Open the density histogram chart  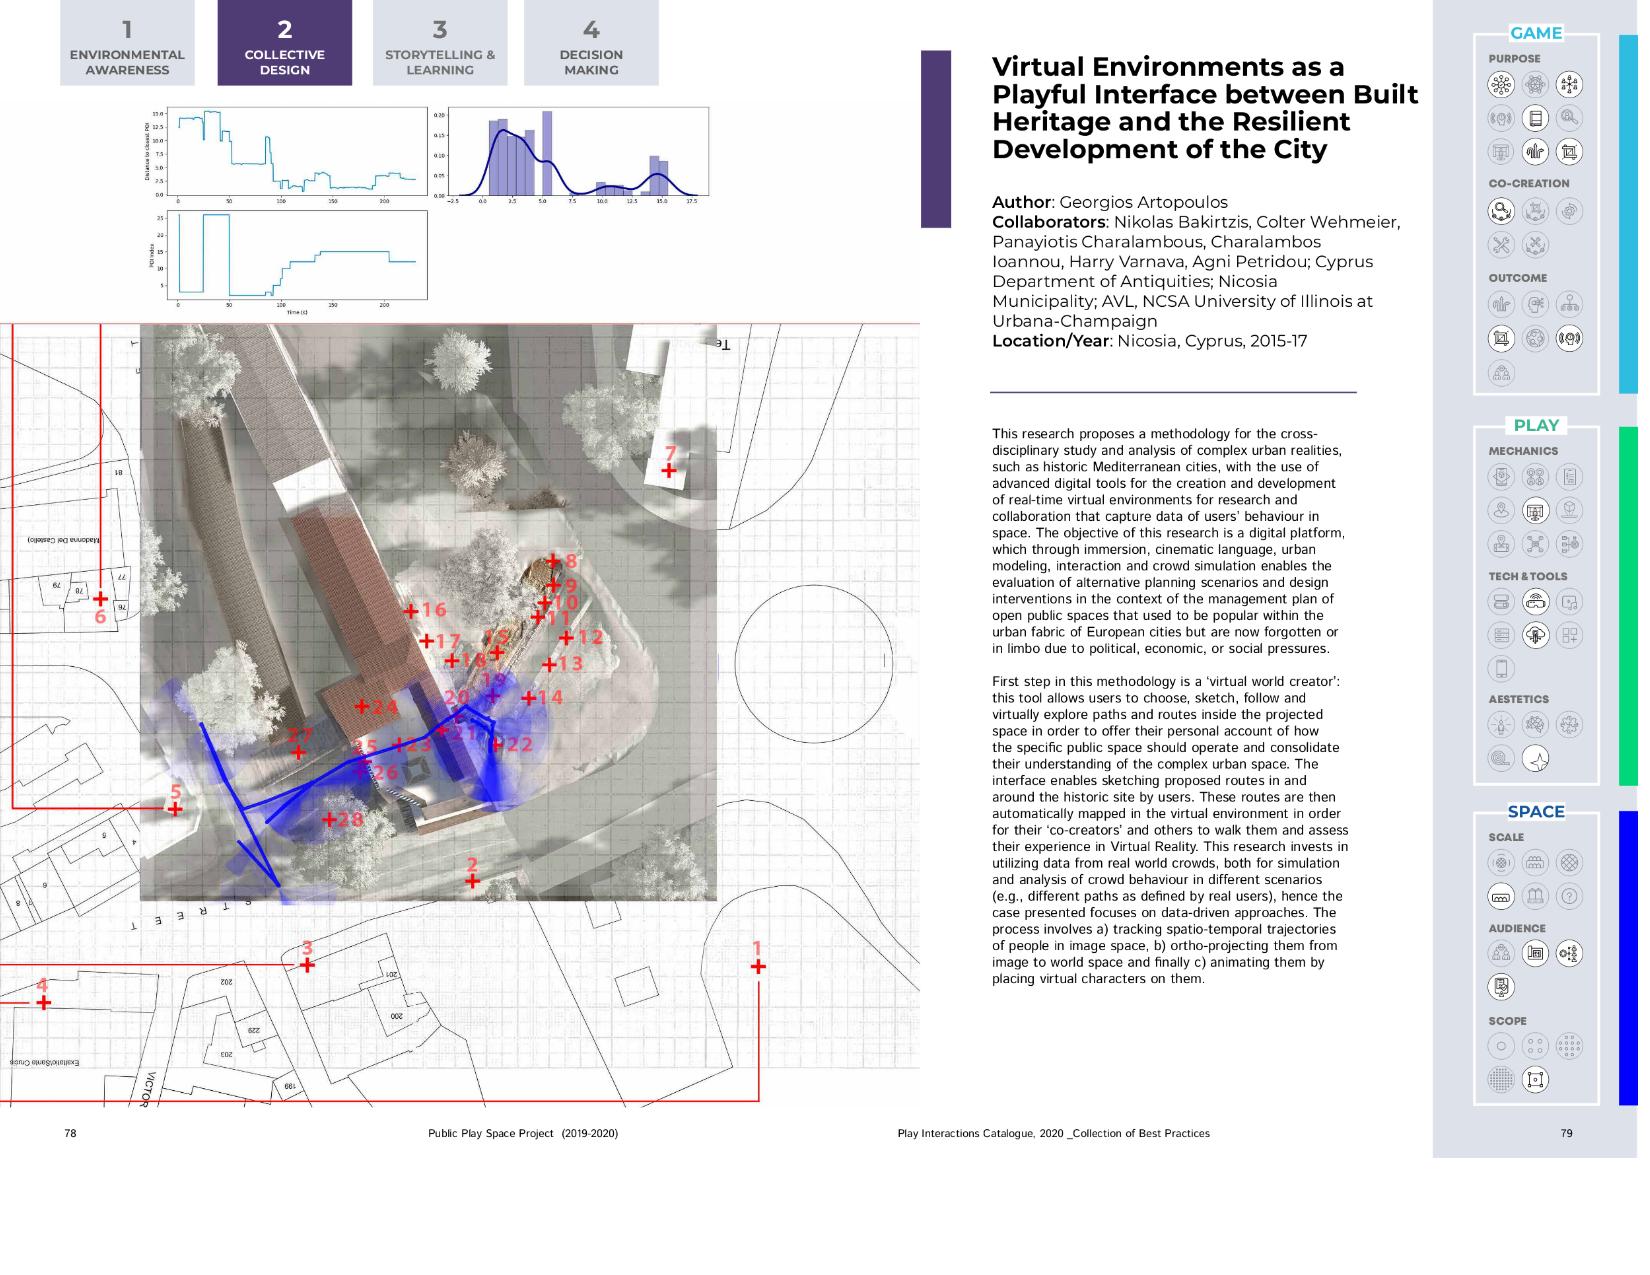click(571, 153)
